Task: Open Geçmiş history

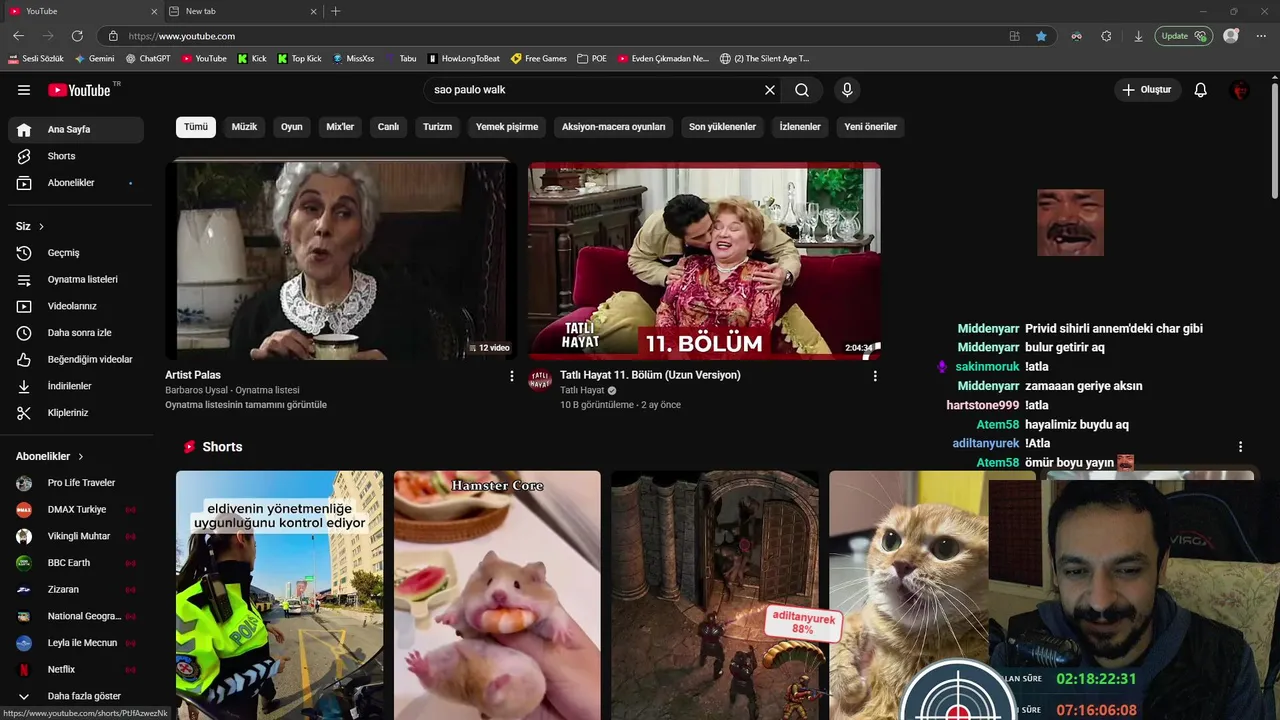Action: 76,253
